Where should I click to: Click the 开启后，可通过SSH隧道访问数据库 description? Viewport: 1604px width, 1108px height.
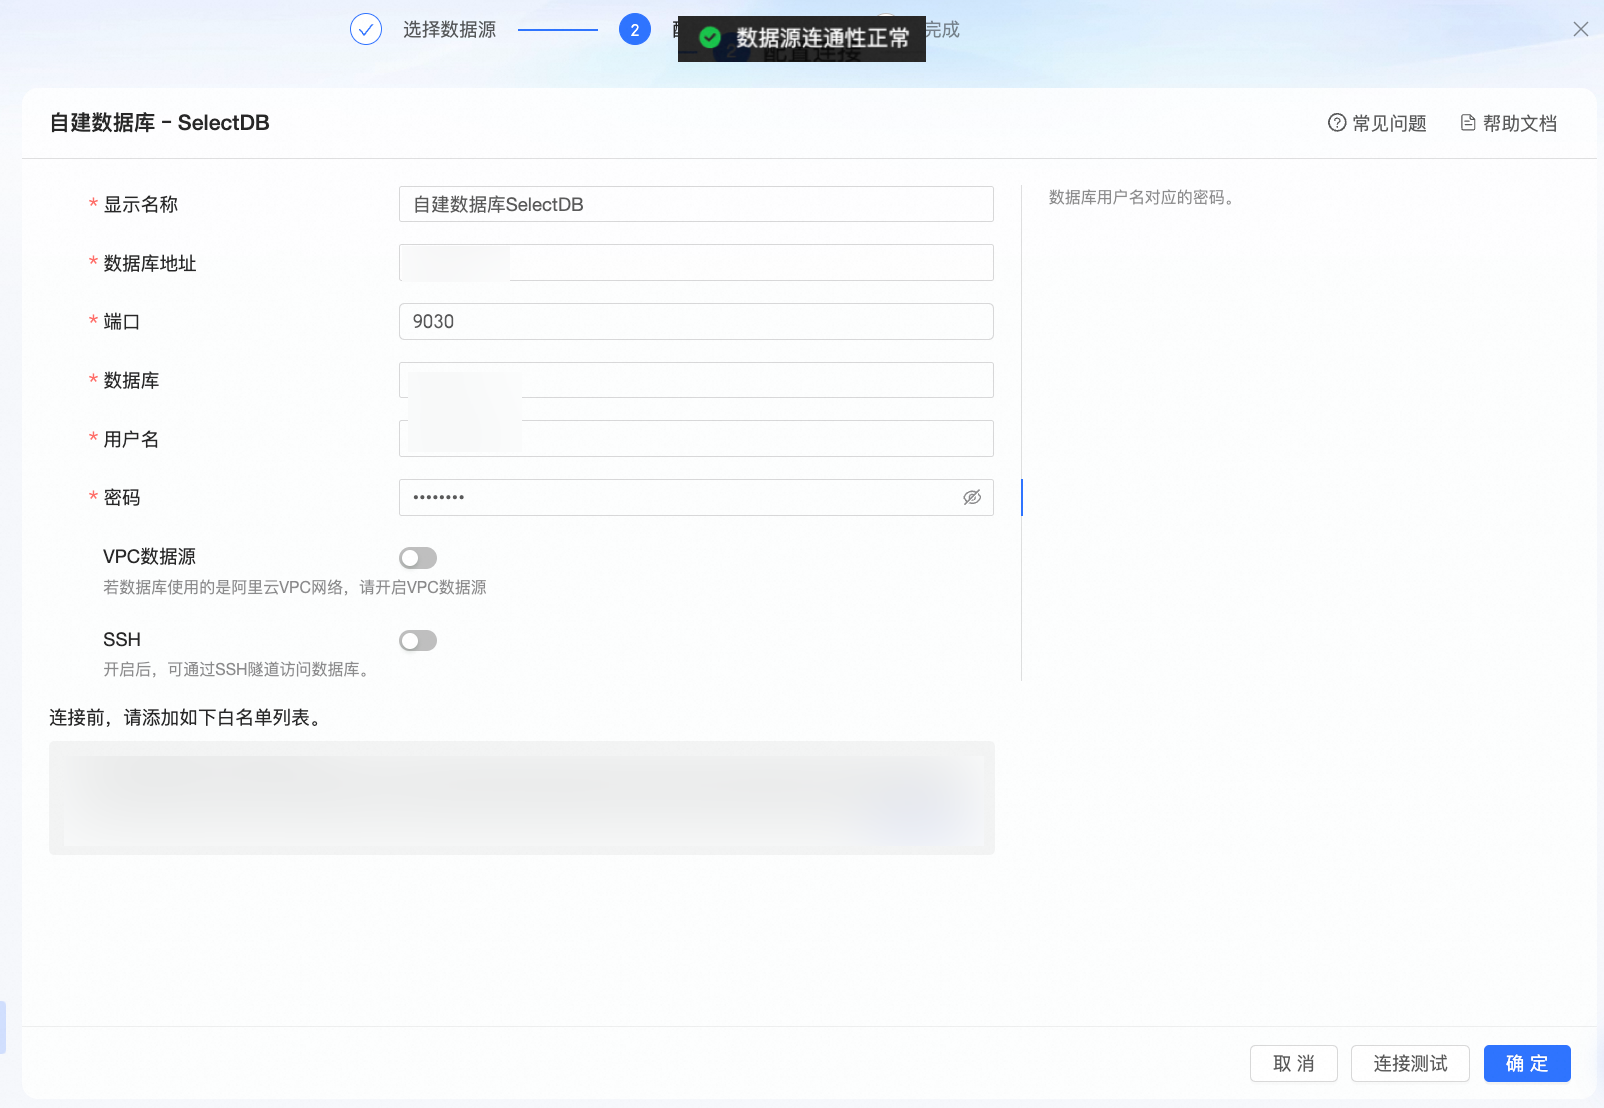click(x=239, y=670)
